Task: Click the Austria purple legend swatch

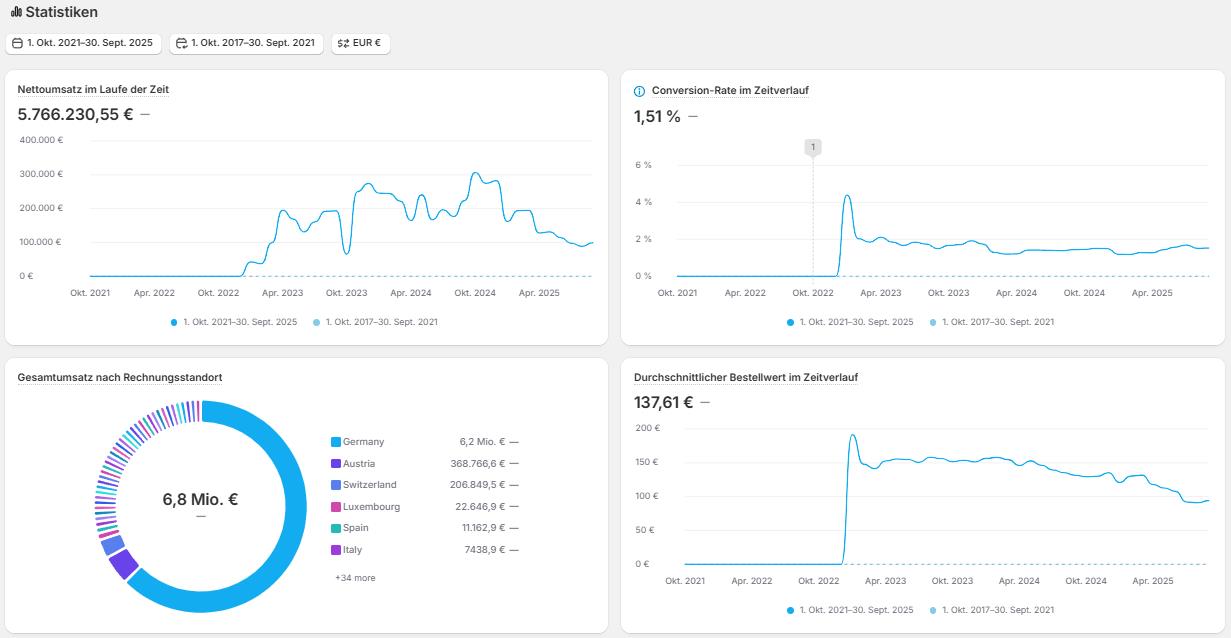Action: [336, 464]
